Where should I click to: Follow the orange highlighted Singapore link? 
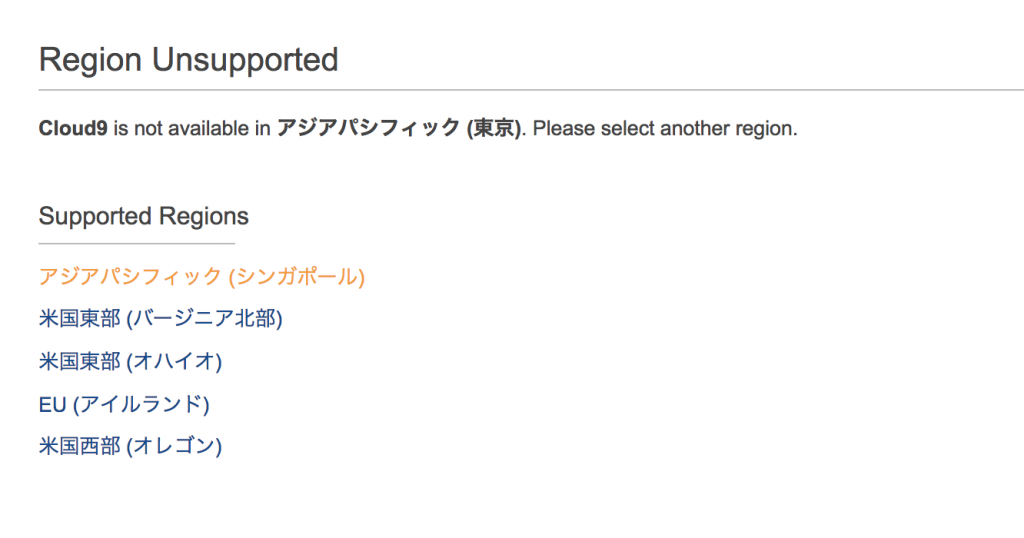pyautogui.click(x=202, y=276)
